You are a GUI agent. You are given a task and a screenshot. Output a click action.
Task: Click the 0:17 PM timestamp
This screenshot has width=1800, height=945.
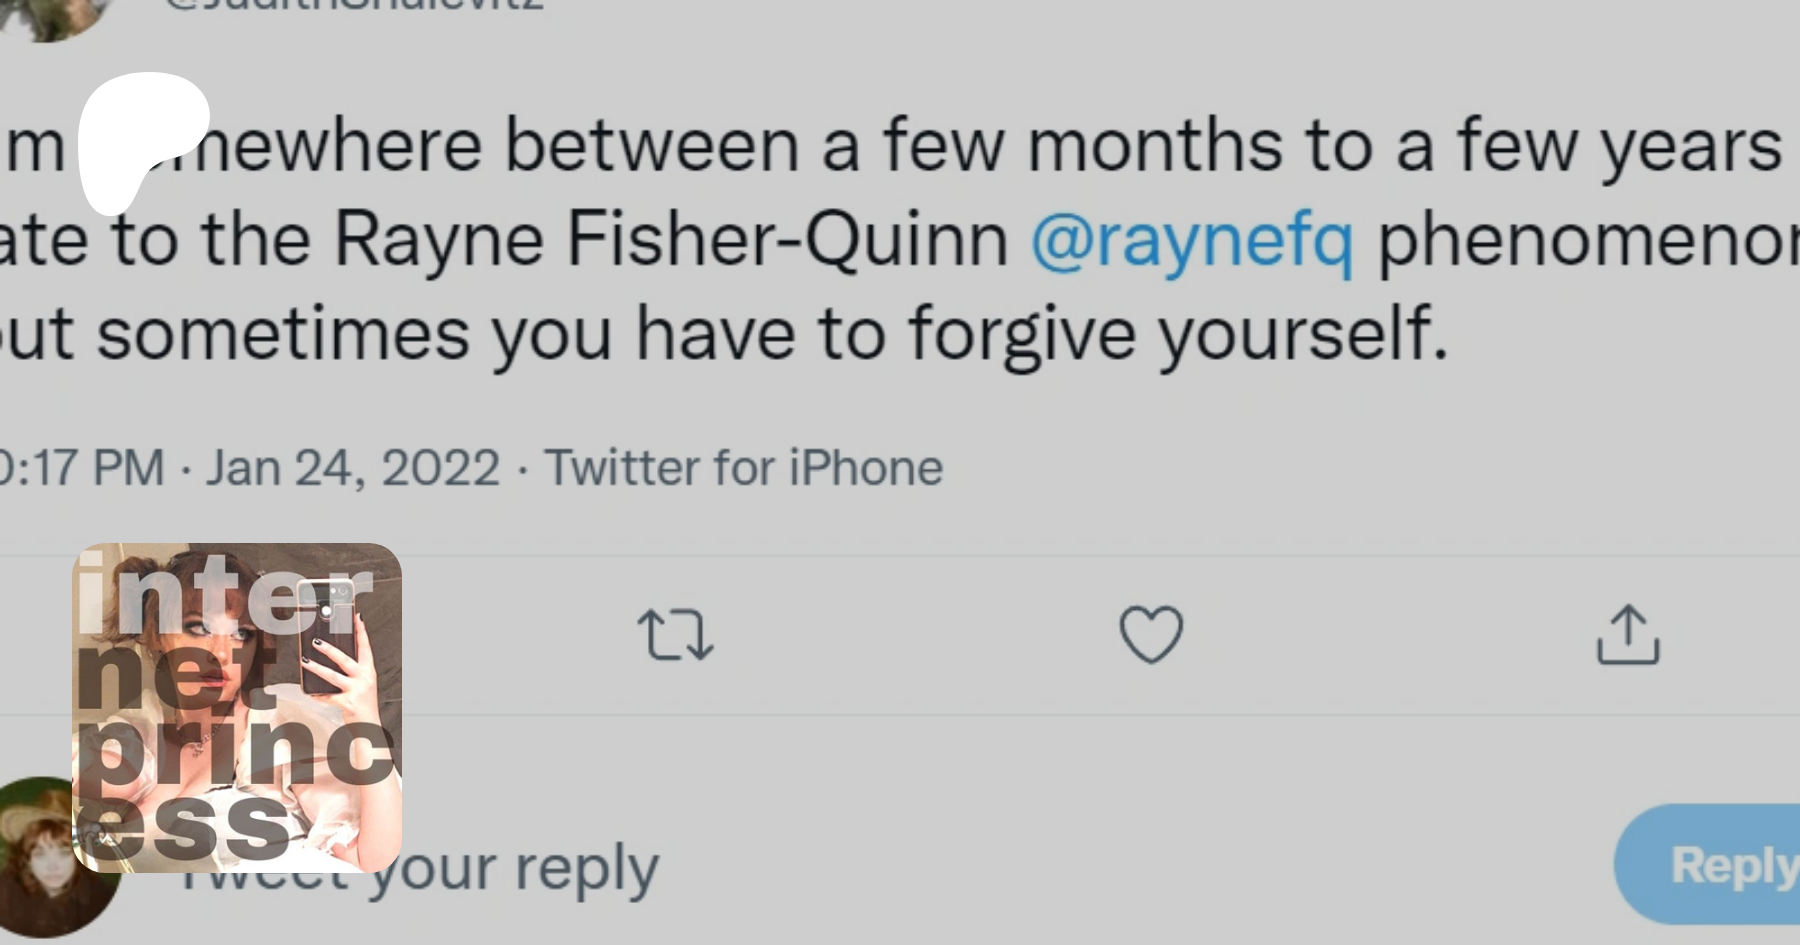click(x=82, y=468)
